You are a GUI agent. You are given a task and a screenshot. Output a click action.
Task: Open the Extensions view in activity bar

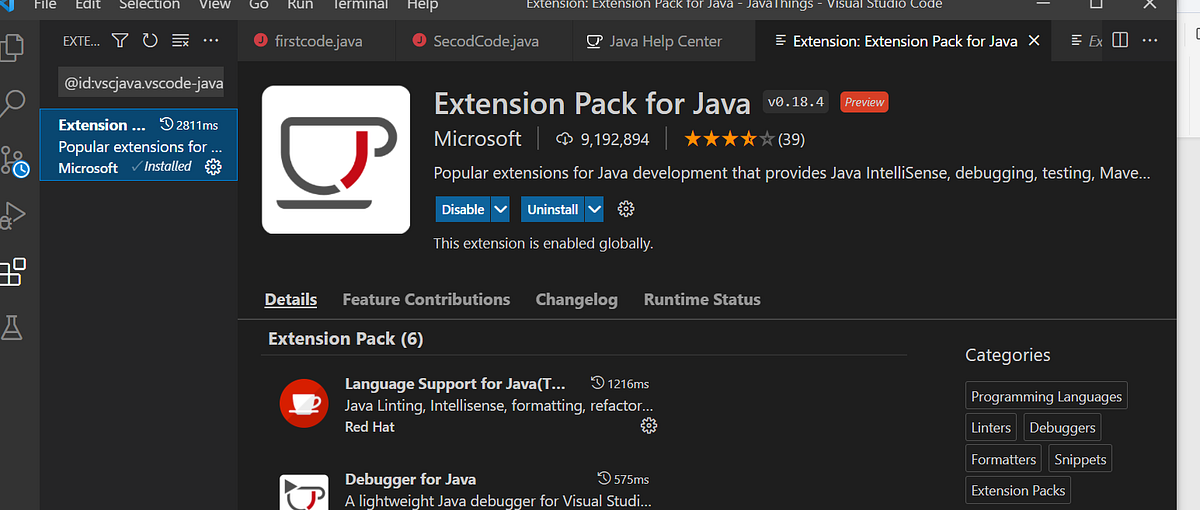[13, 271]
